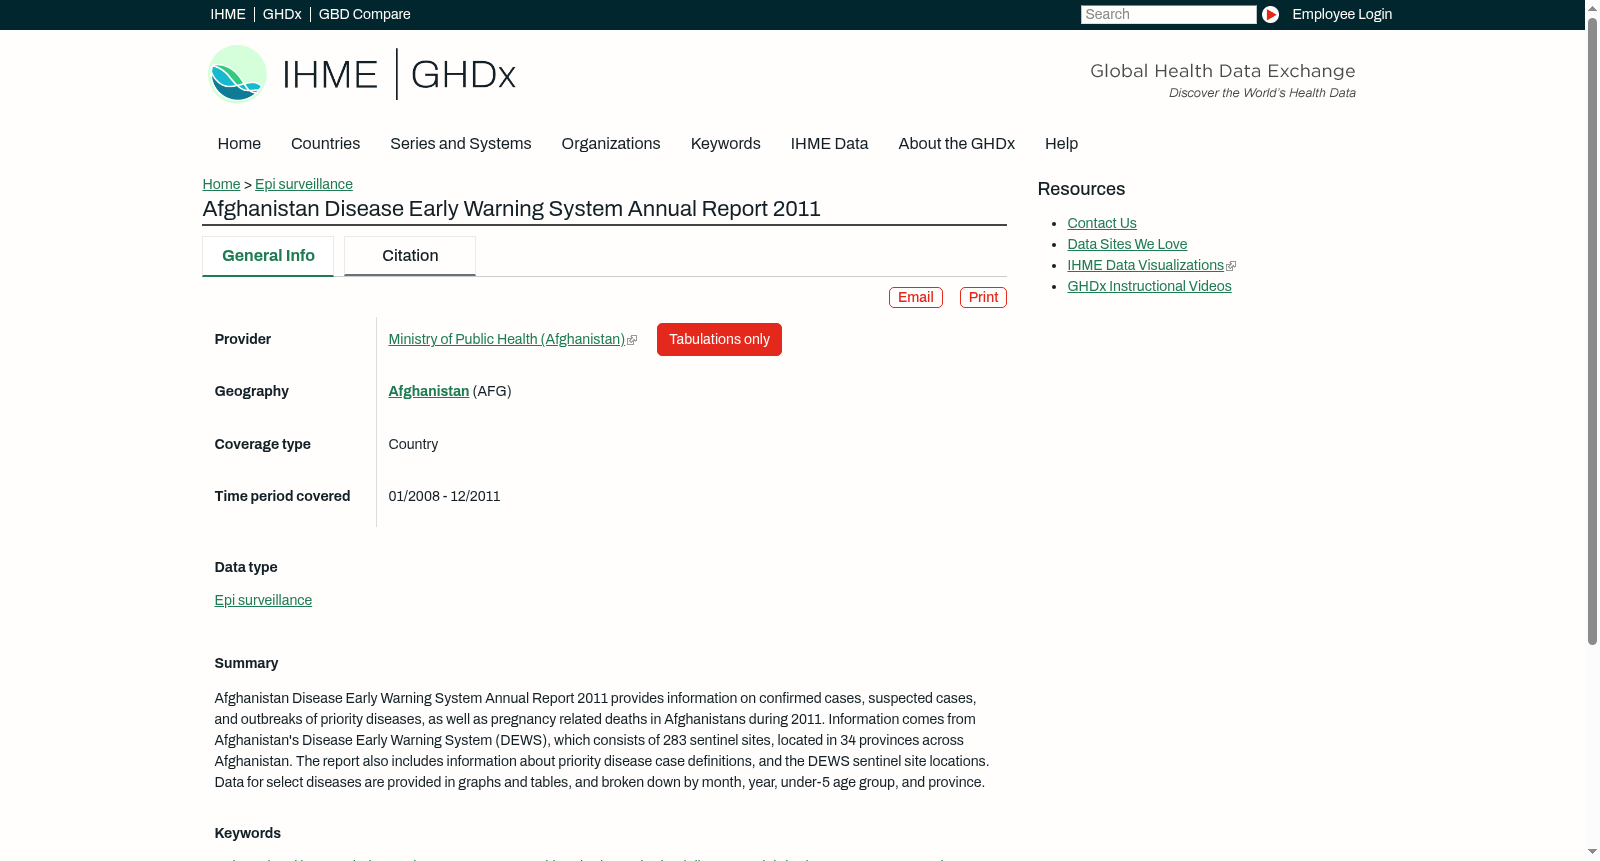The width and height of the screenshot is (1600, 861).
Task: Open Contact Us resource link
Action: tap(1102, 223)
